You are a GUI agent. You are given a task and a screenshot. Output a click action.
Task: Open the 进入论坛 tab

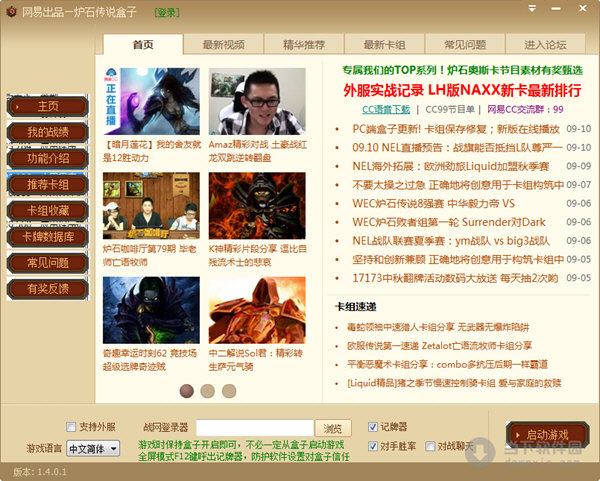point(545,44)
